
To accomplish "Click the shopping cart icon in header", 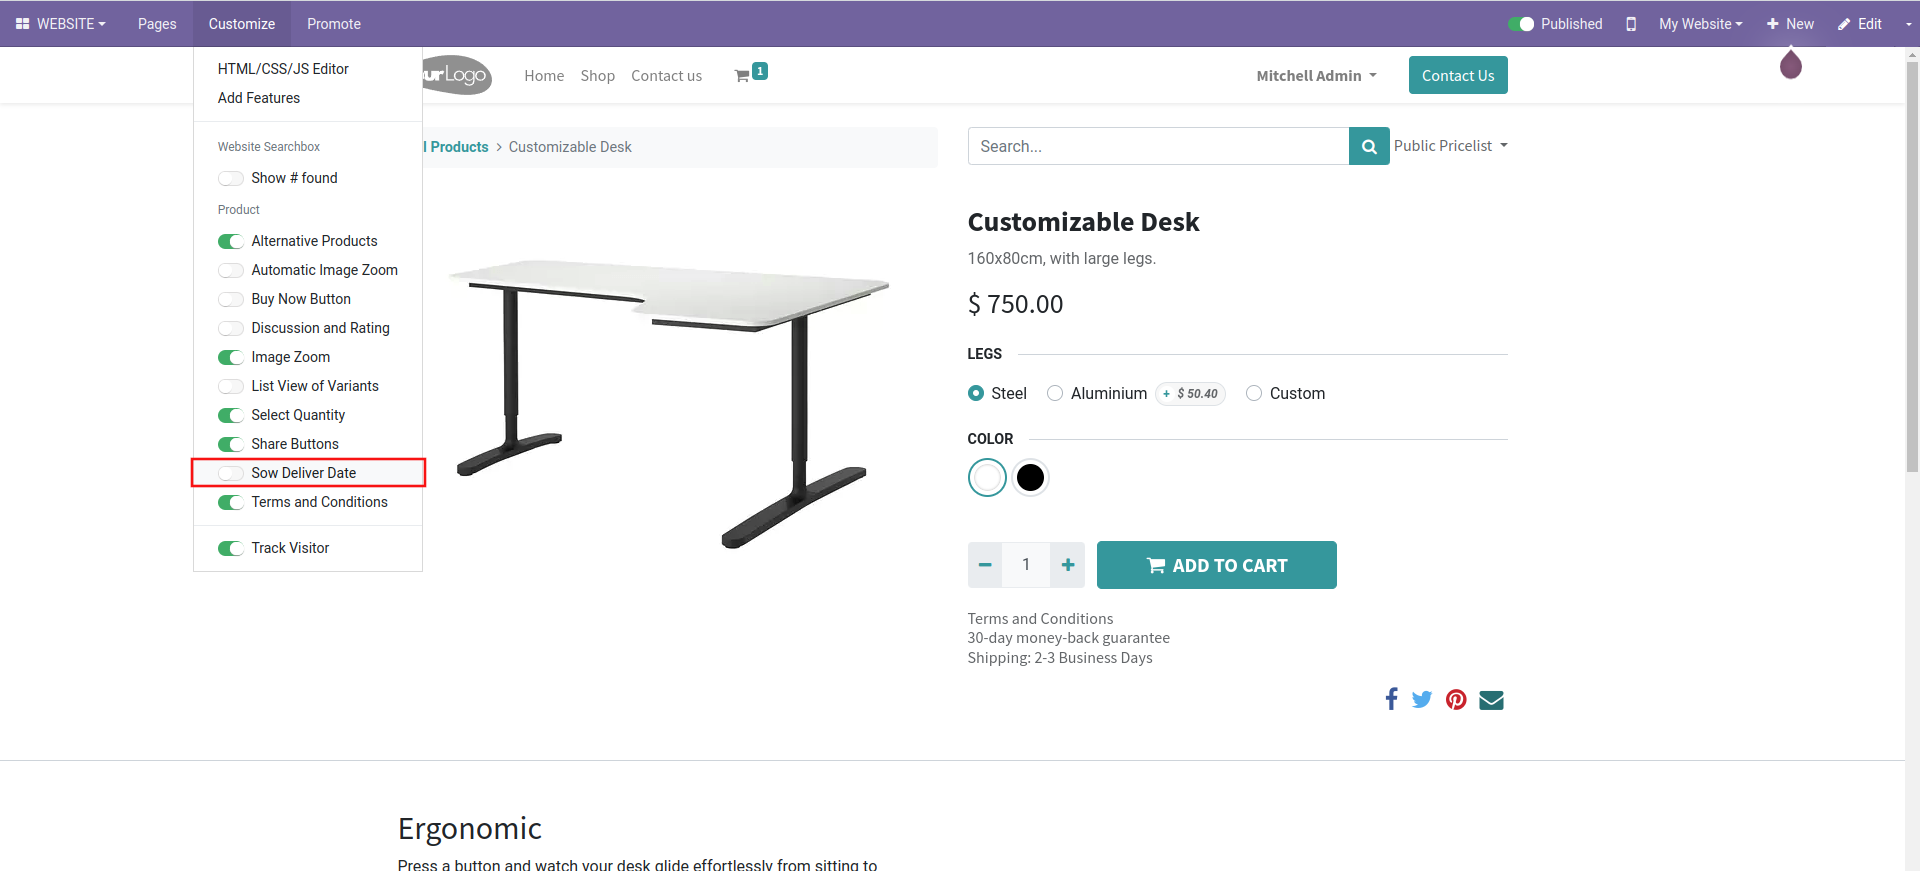I will (742, 76).
